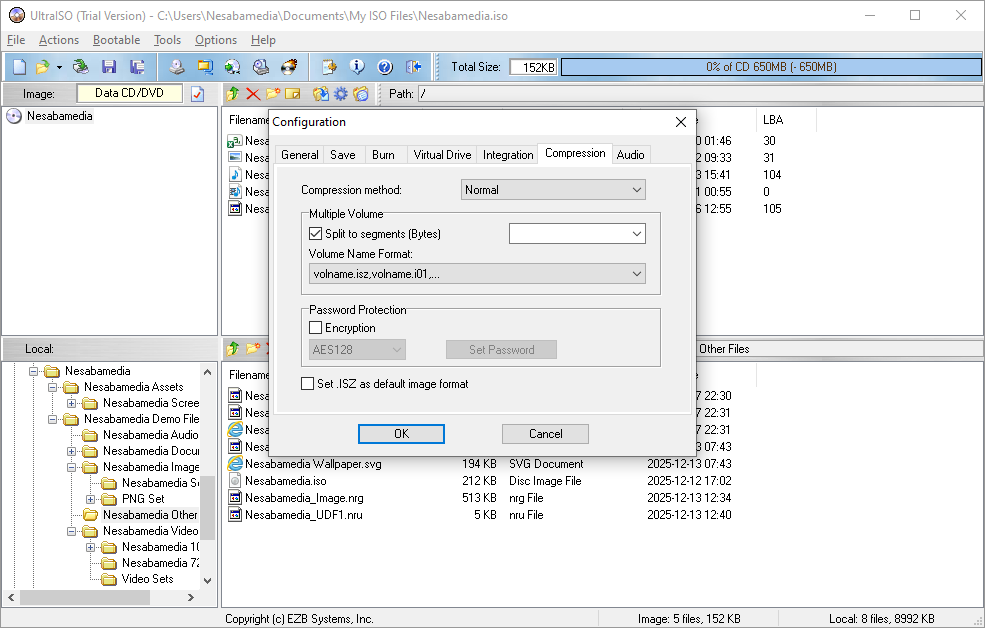
Task: Expand the PNG Set folder node
Action: point(91,499)
